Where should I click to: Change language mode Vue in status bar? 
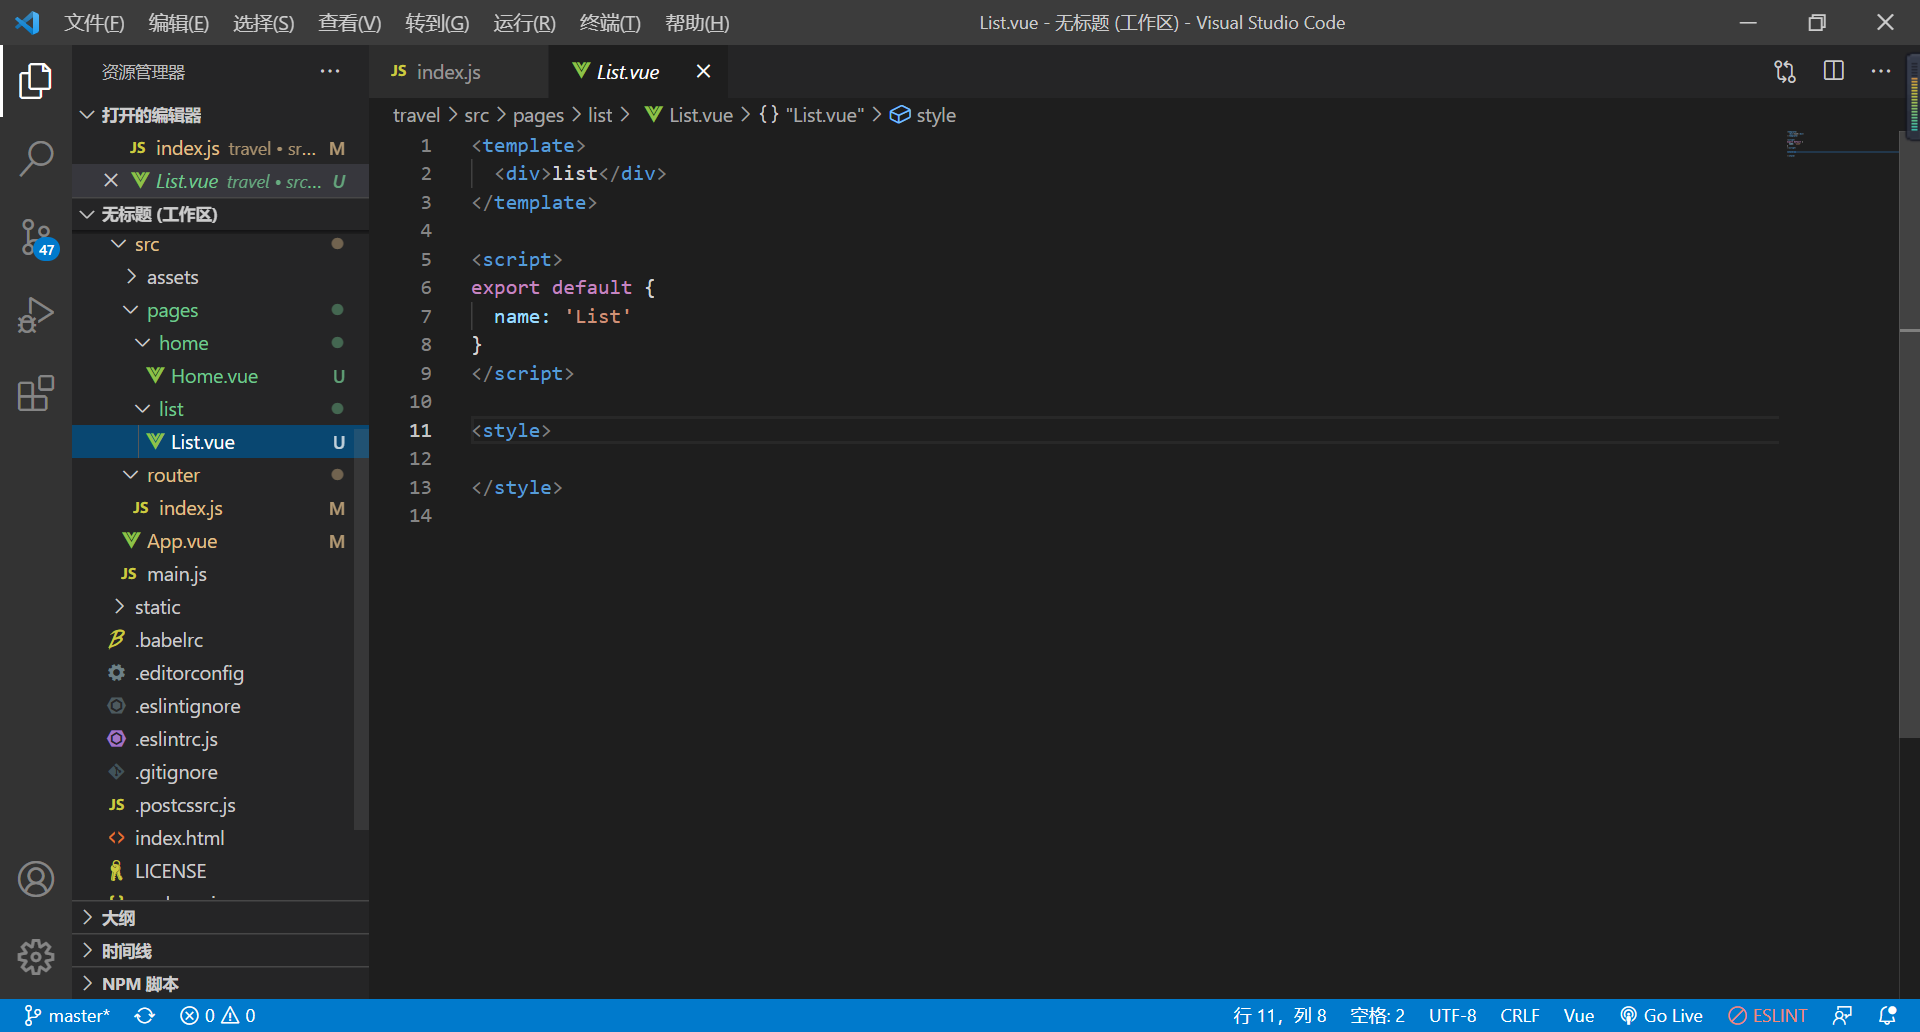click(1578, 1015)
